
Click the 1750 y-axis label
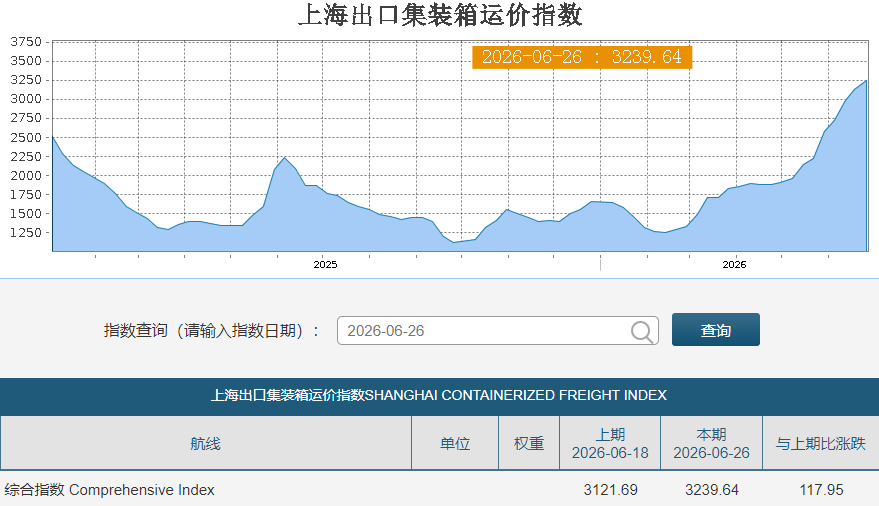click(x=26, y=194)
